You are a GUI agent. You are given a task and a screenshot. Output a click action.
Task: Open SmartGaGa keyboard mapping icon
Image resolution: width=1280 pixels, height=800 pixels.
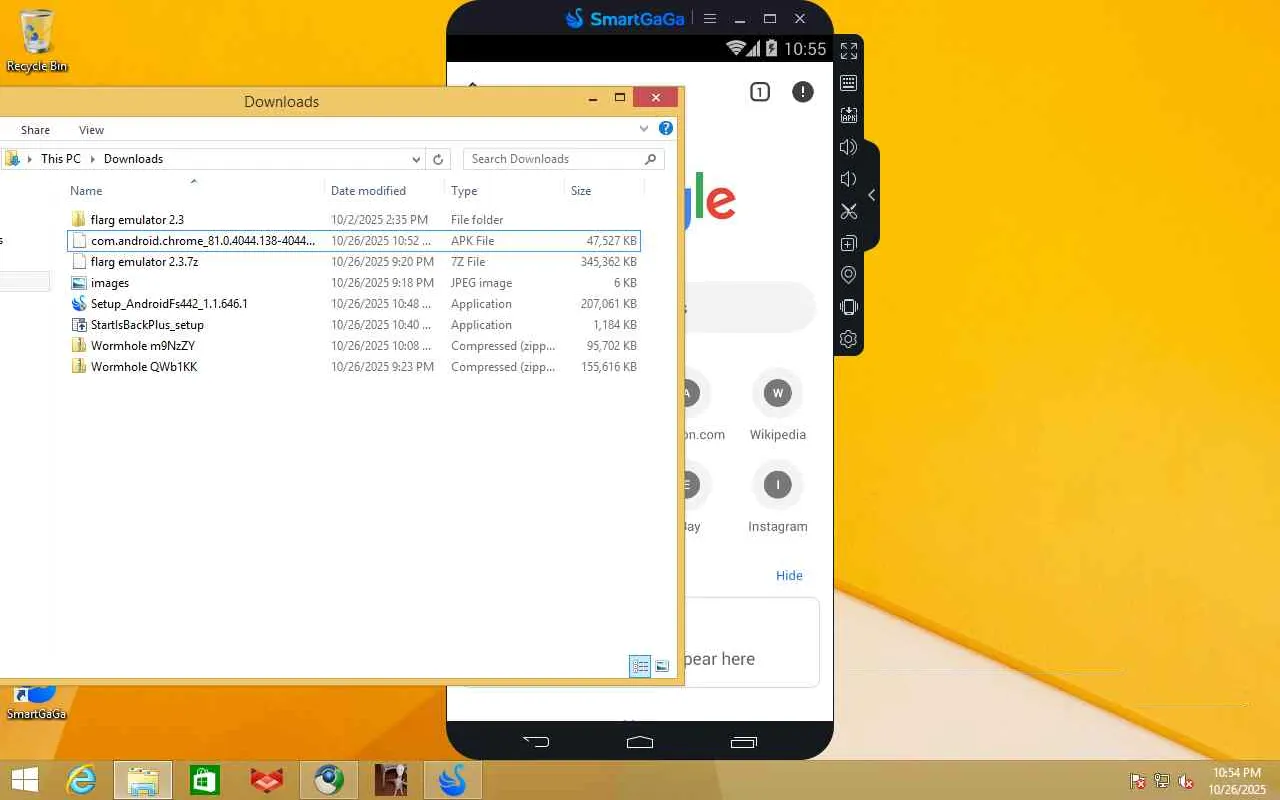848,83
